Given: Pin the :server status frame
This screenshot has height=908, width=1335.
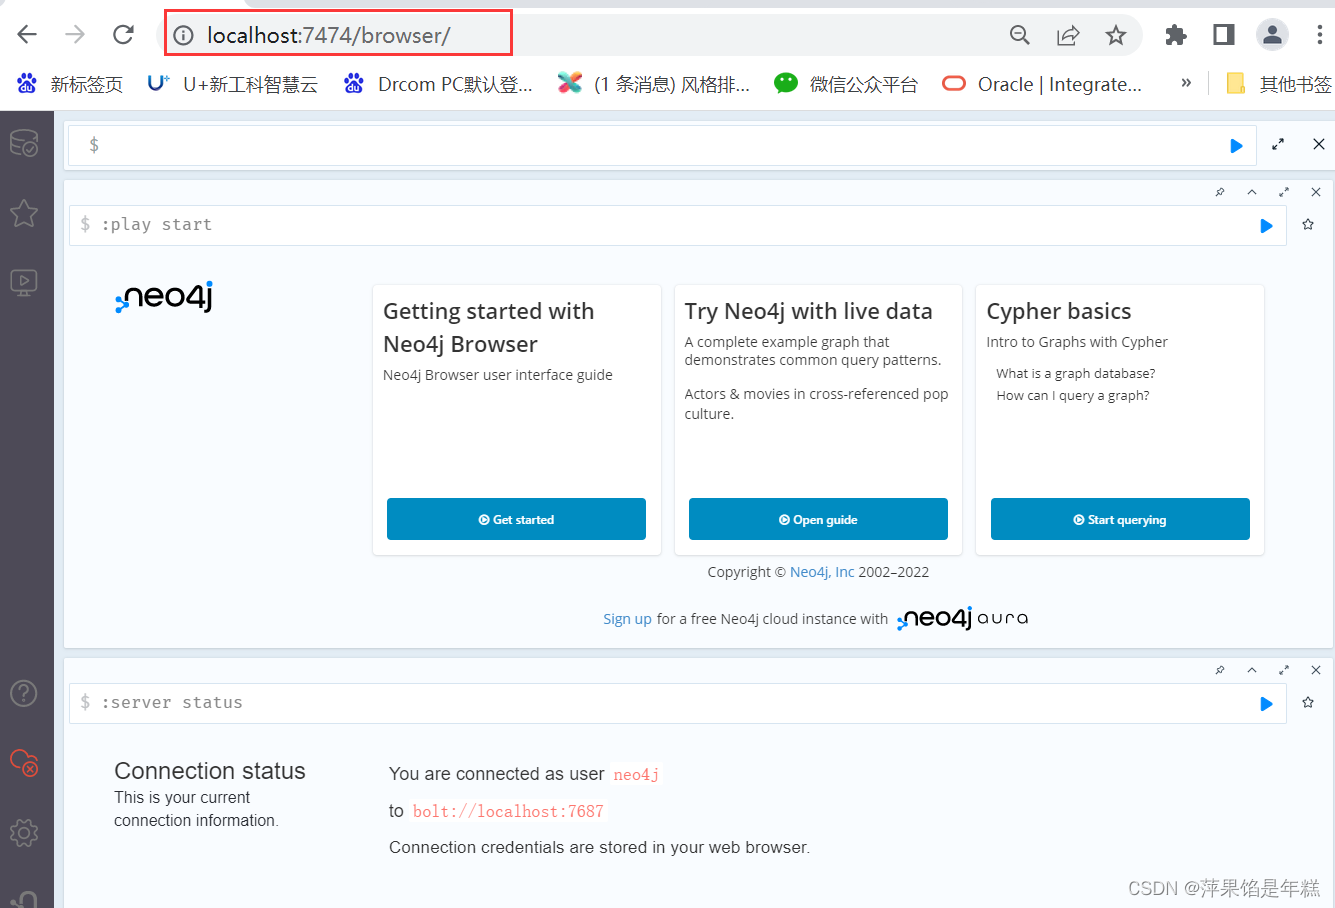Looking at the screenshot, I should pyautogui.click(x=1220, y=670).
